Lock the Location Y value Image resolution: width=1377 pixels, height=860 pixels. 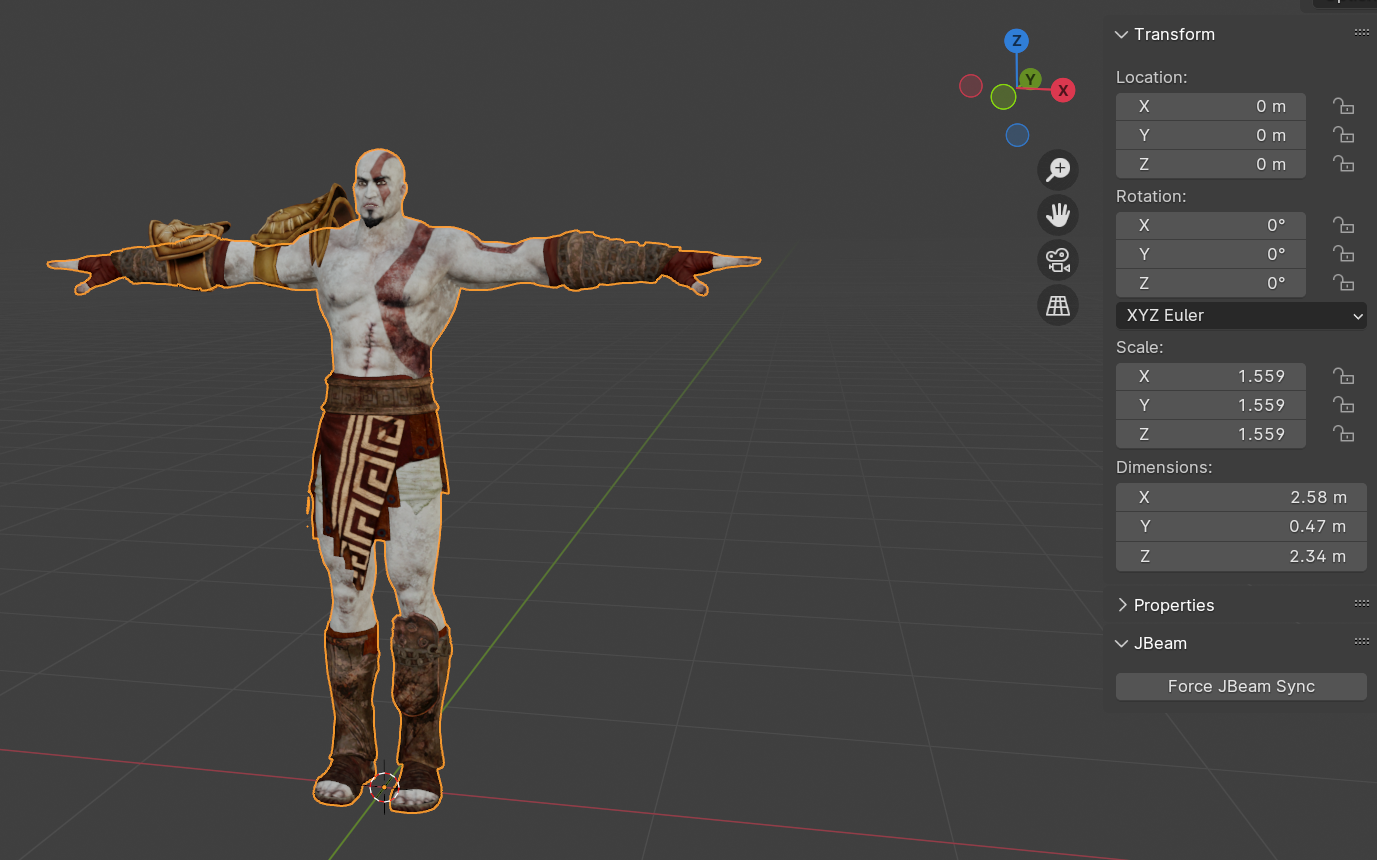point(1343,135)
